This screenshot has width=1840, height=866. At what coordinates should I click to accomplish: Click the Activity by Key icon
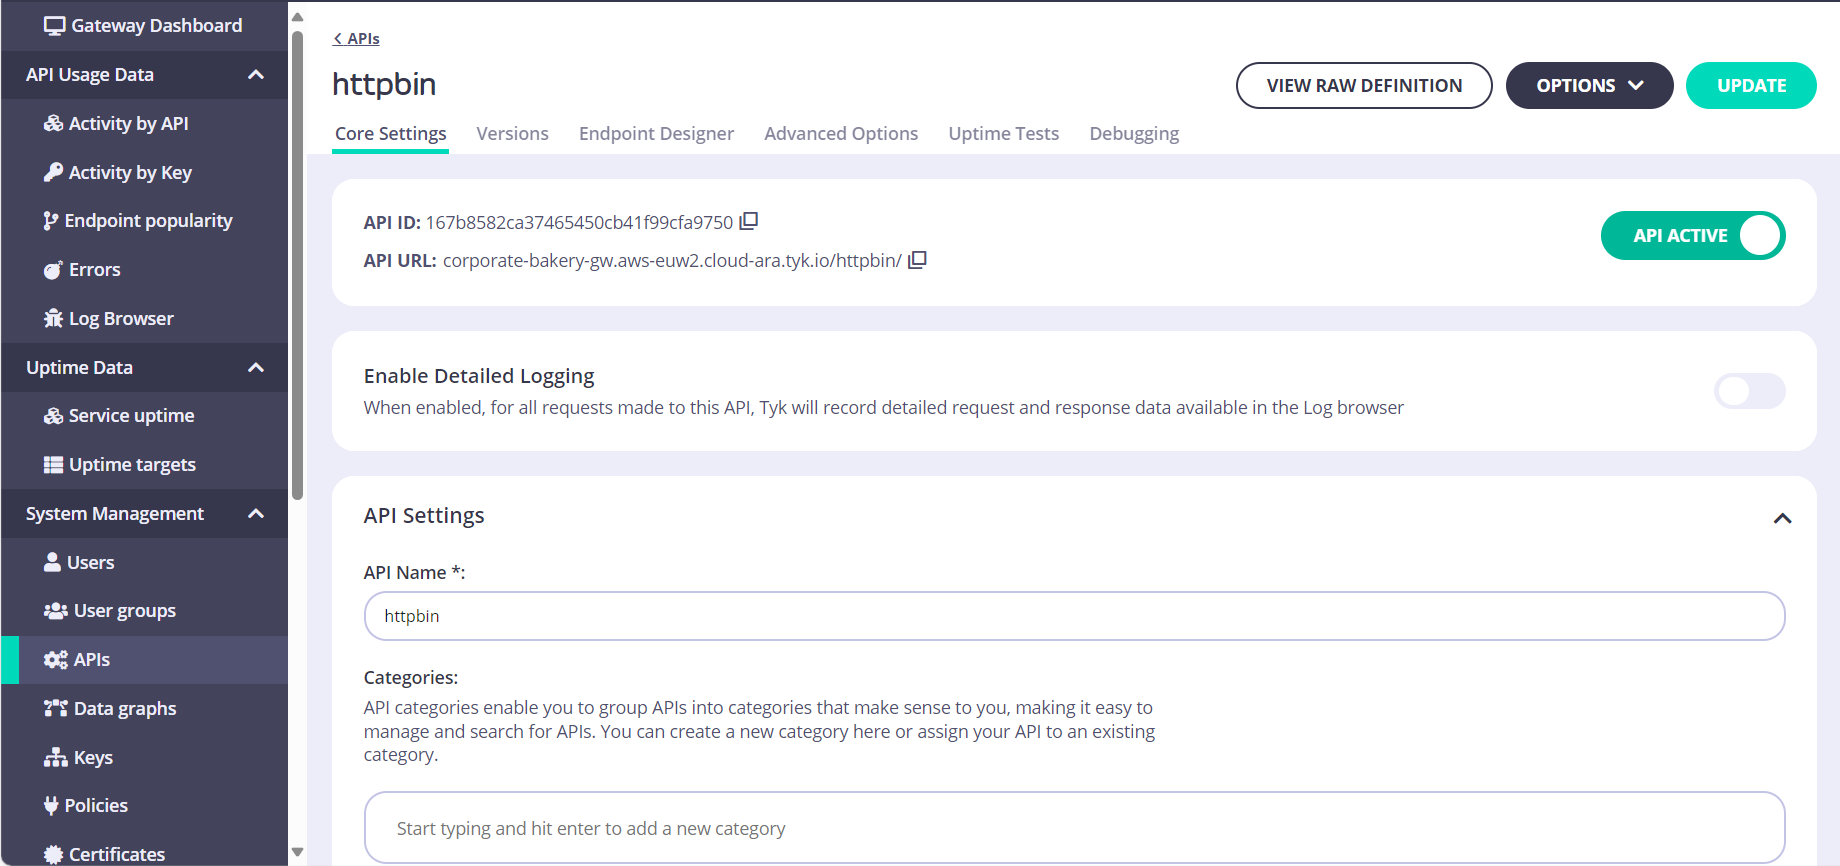53,172
